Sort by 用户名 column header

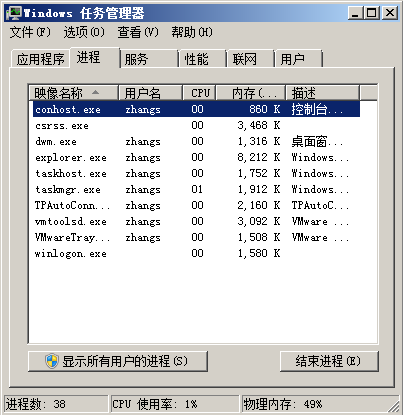[151, 93]
